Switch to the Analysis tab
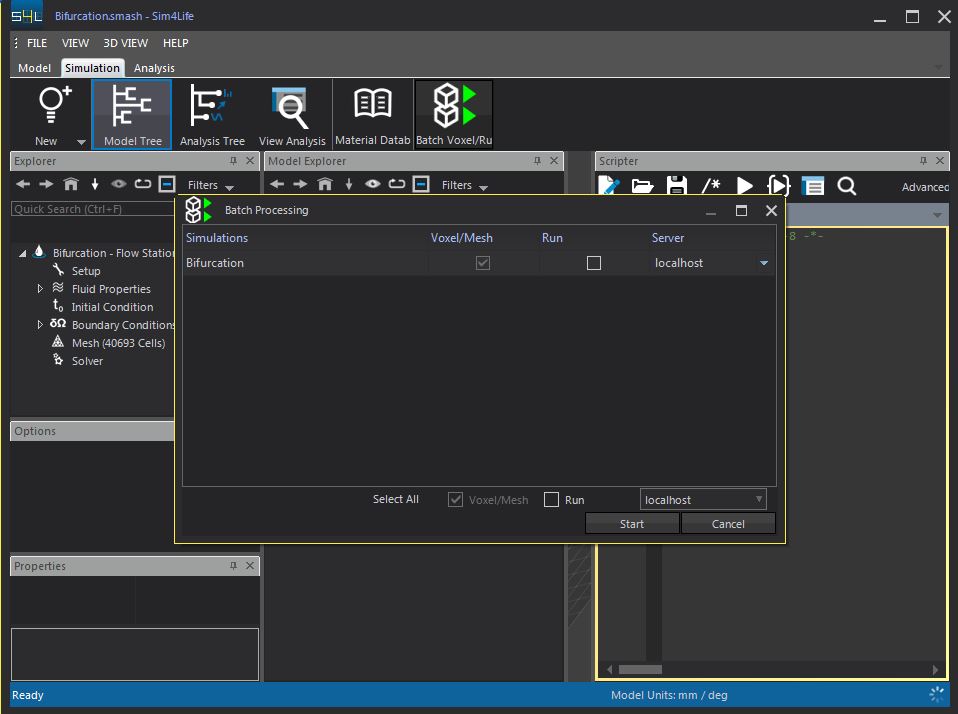 tap(154, 68)
